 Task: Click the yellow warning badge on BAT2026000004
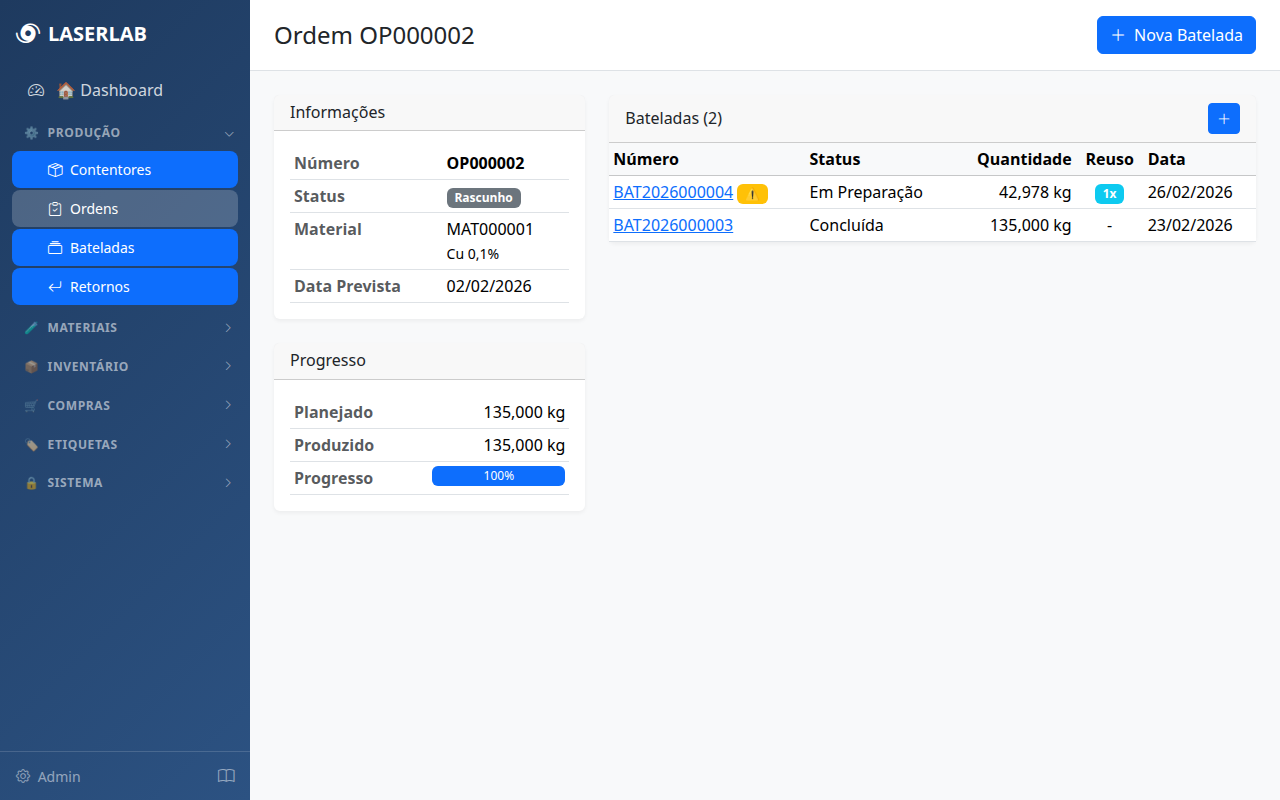(x=752, y=194)
